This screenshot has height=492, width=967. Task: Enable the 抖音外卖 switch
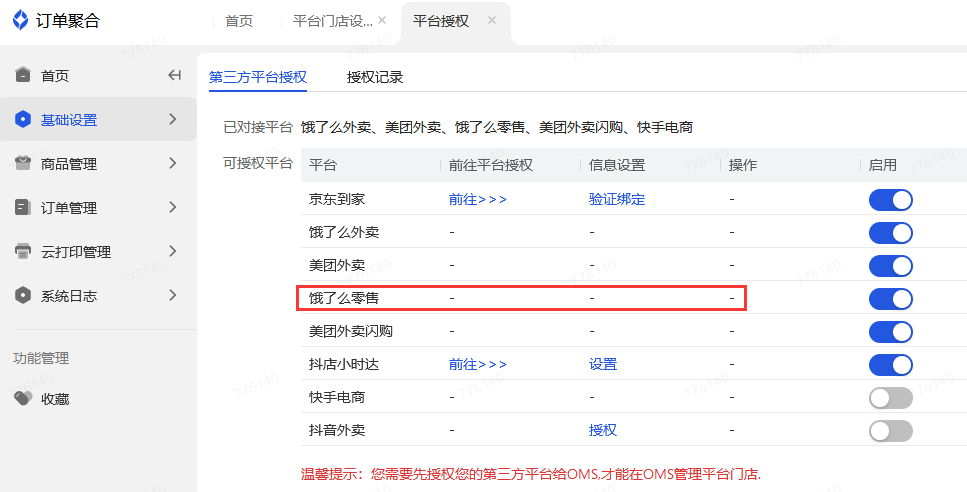tap(891, 430)
